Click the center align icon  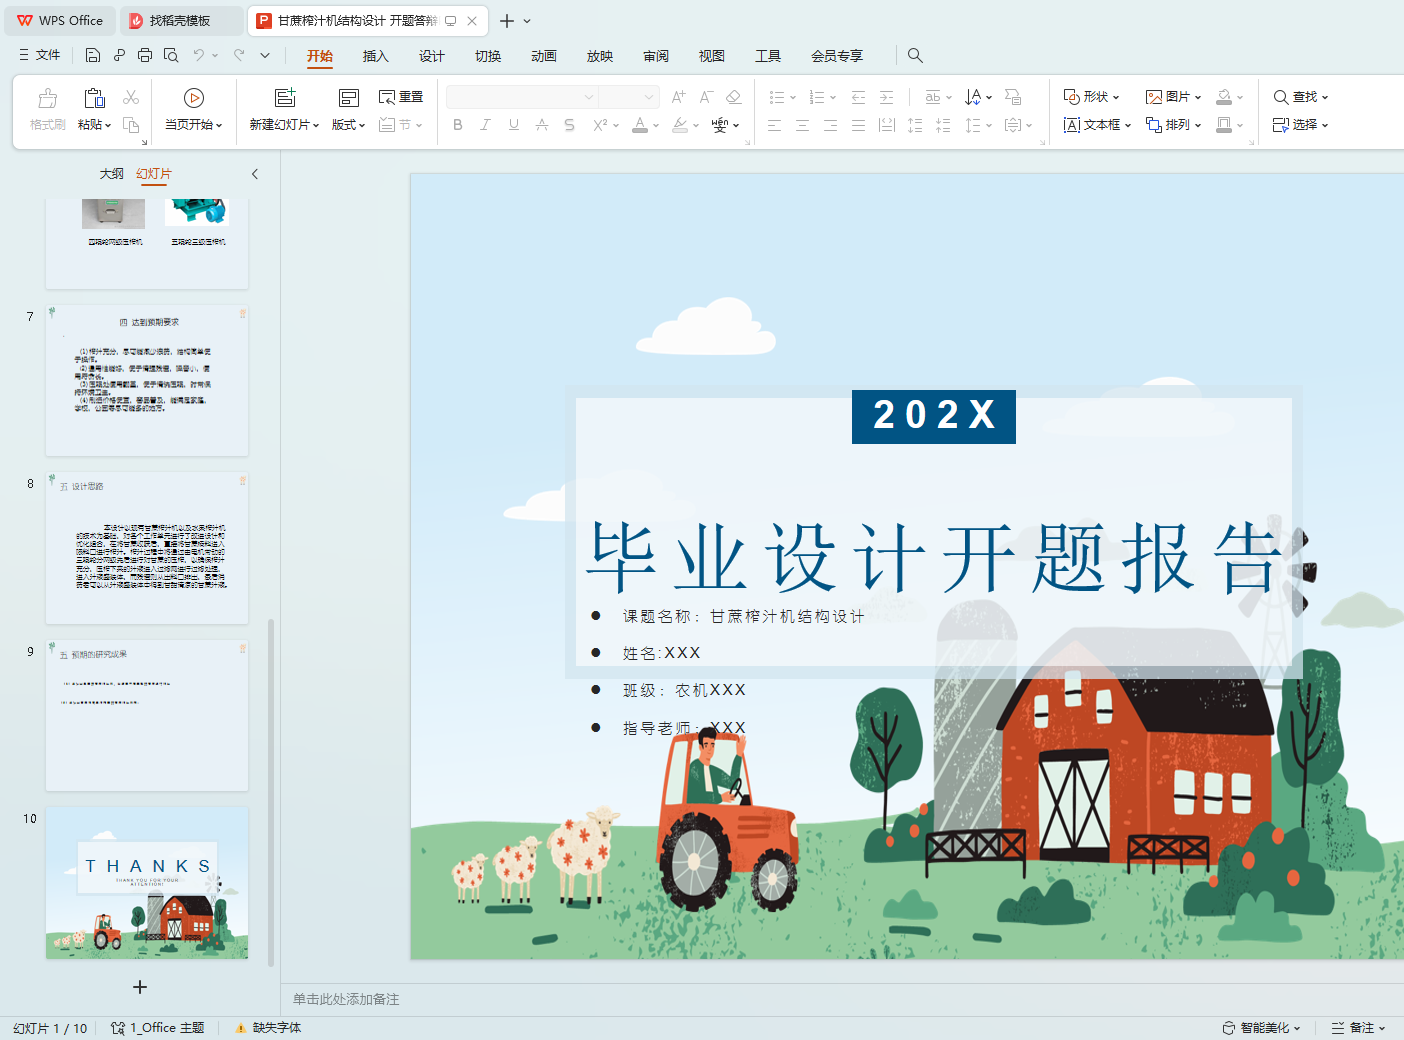(x=802, y=125)
